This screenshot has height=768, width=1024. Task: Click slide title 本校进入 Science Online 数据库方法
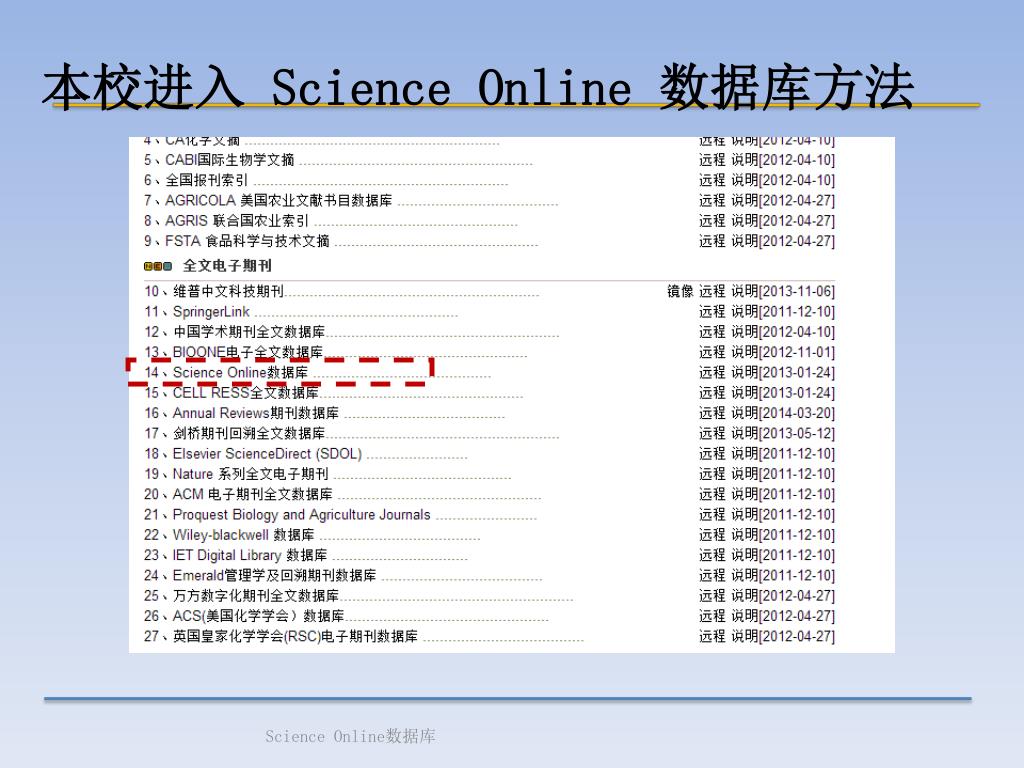(478, 87)
